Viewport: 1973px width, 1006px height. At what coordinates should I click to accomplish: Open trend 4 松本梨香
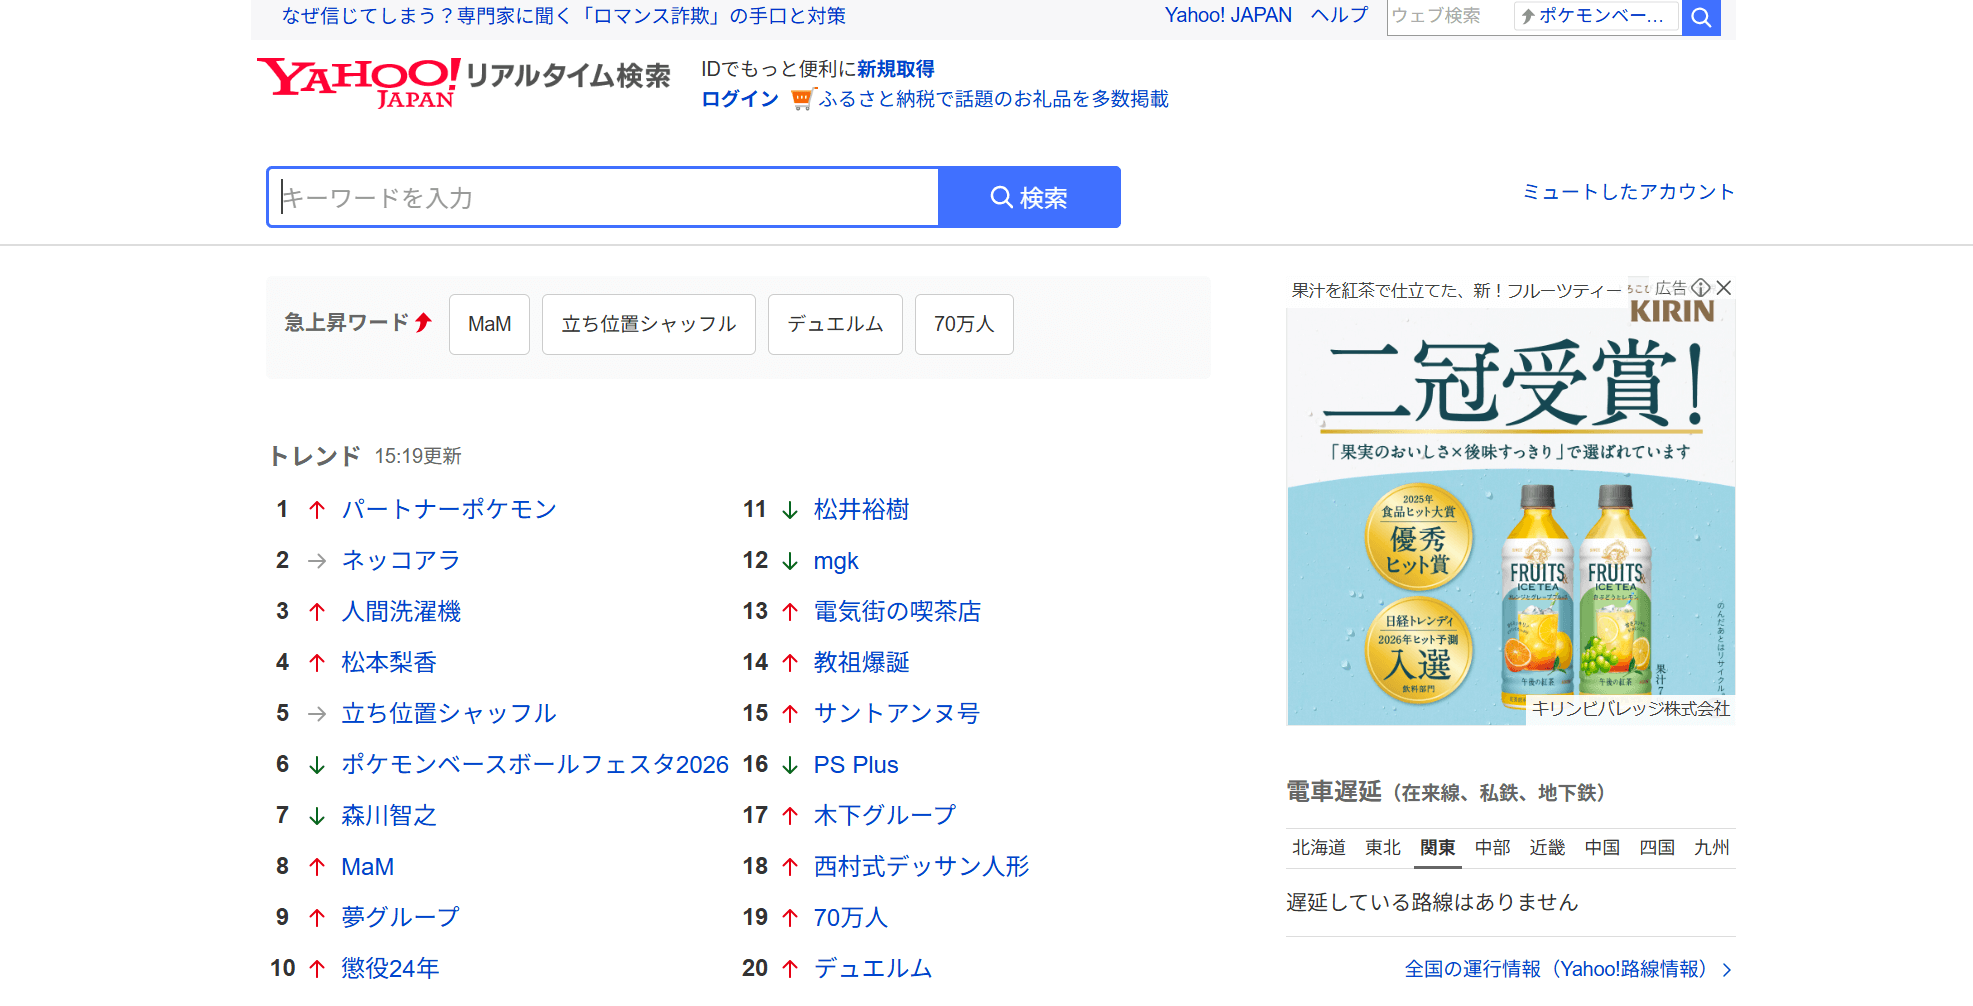click(x=389, y=662)
